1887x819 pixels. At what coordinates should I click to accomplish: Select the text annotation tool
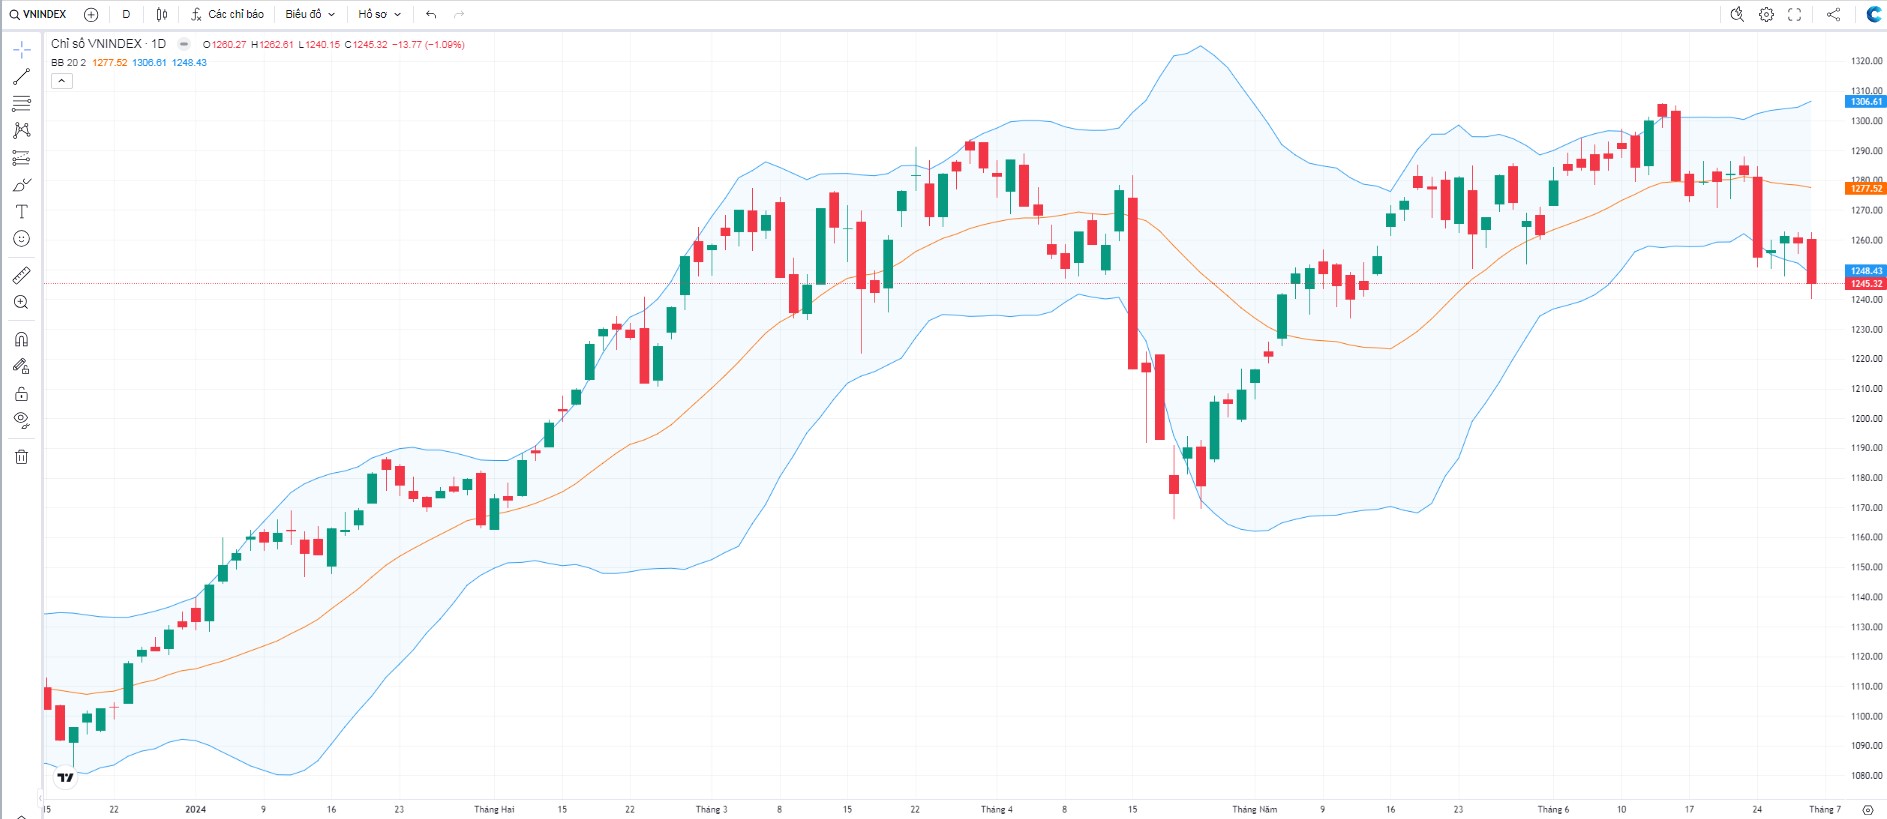[x=21, y=212]
